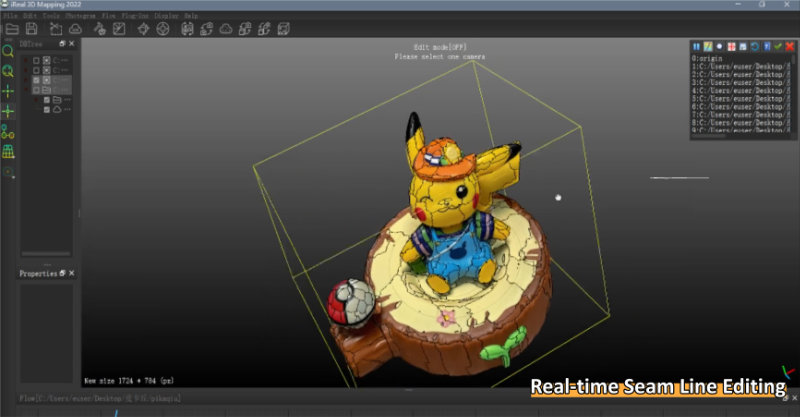Image resolution: width=800 pixels, height=417 pixels.
Task: Click the DBTree horizontal scrollbar
Action: pos(46,253)
